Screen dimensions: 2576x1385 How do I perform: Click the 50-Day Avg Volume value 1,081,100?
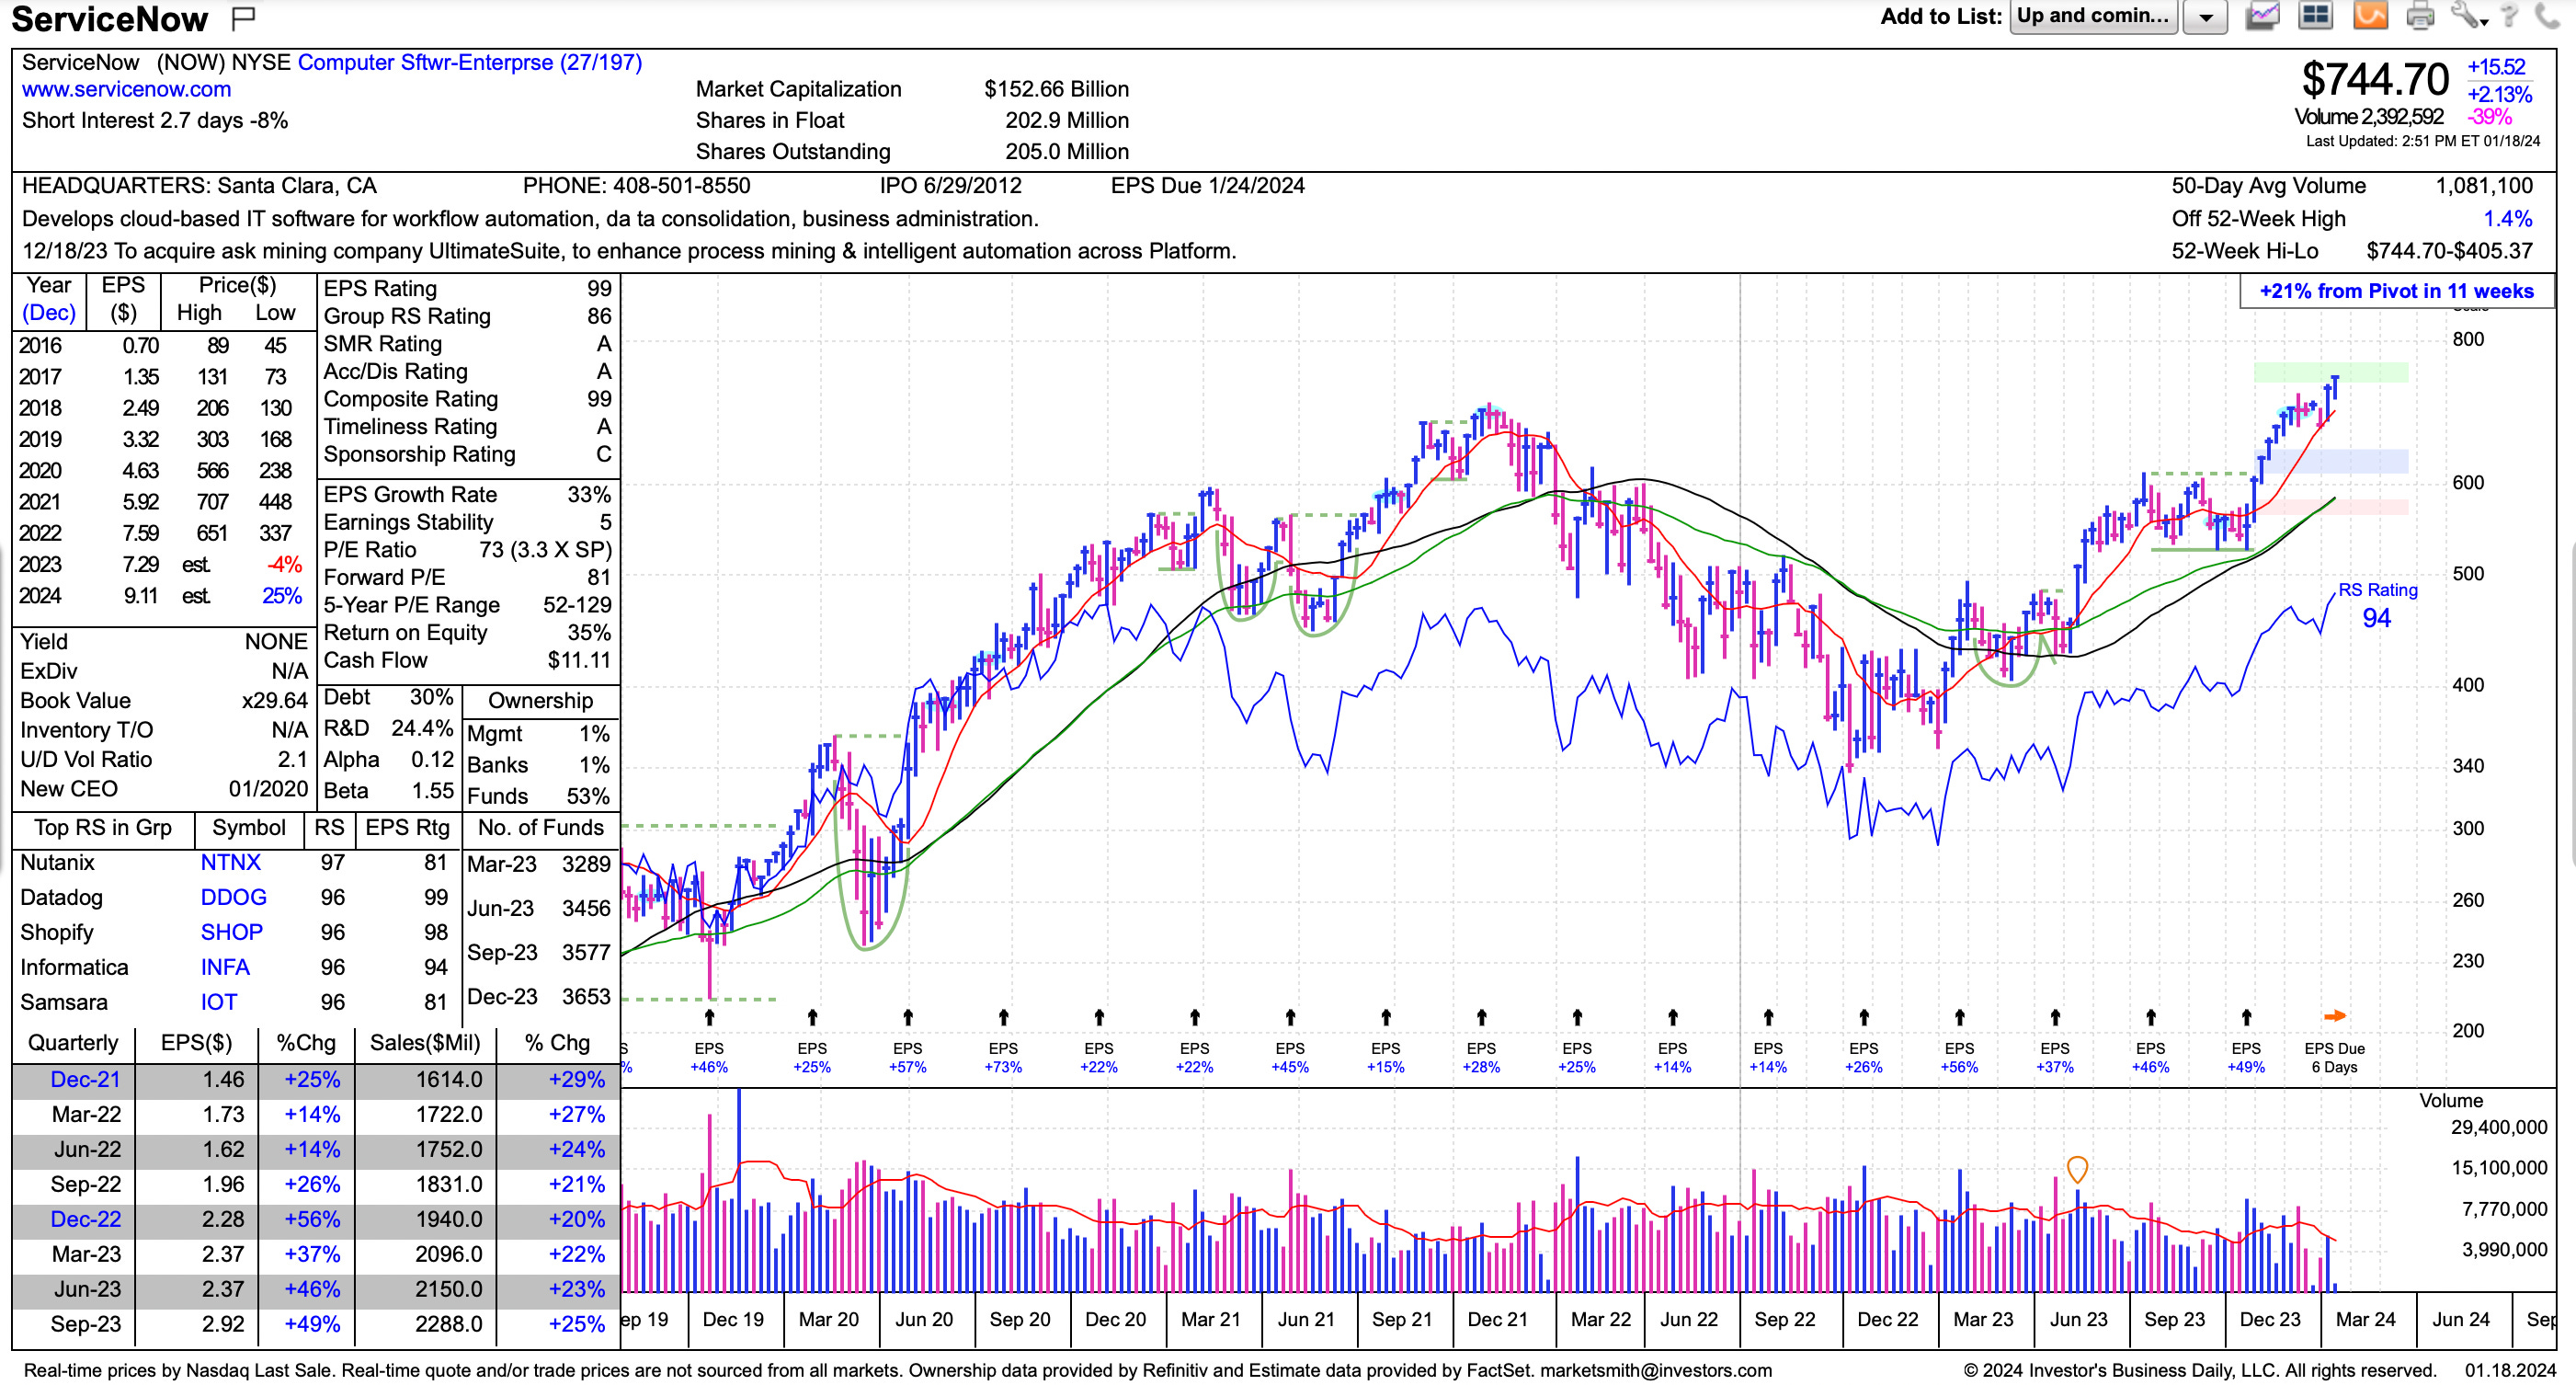click(2484, 185)
